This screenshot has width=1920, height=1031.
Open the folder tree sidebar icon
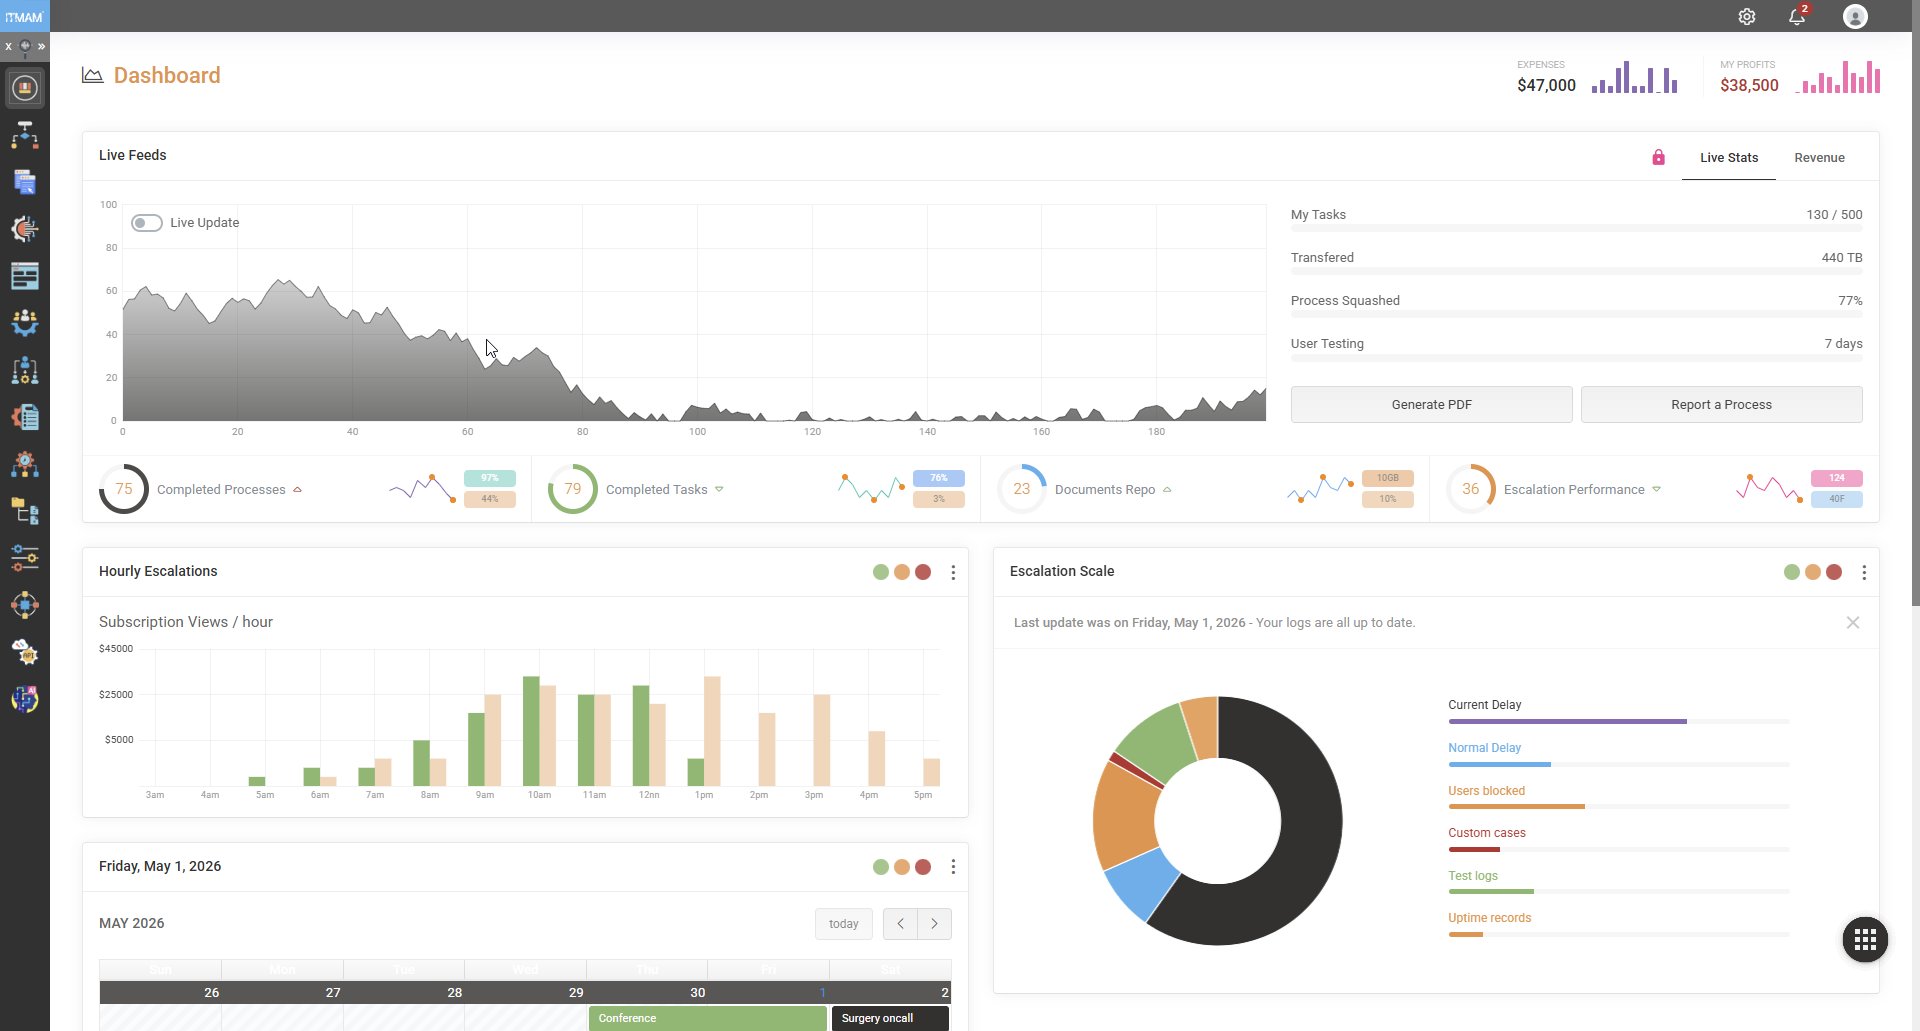coord(25,511)
